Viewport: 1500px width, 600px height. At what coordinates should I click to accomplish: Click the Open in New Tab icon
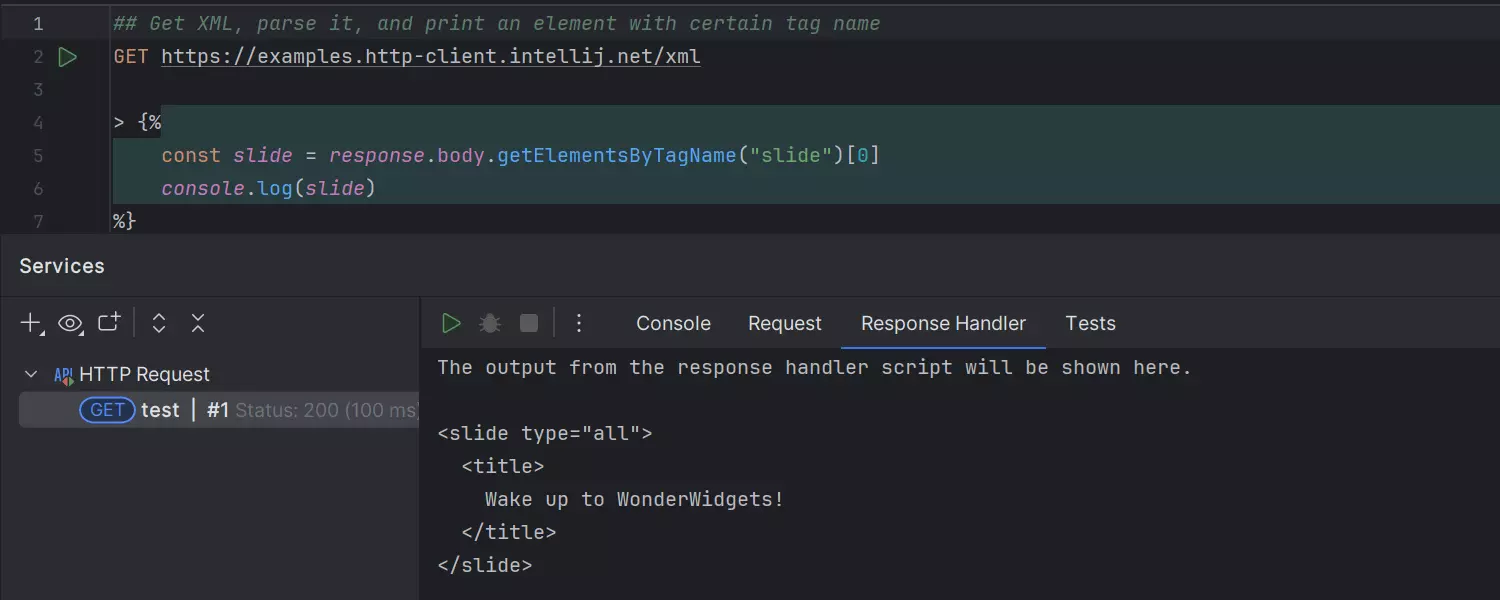point(109,323)
